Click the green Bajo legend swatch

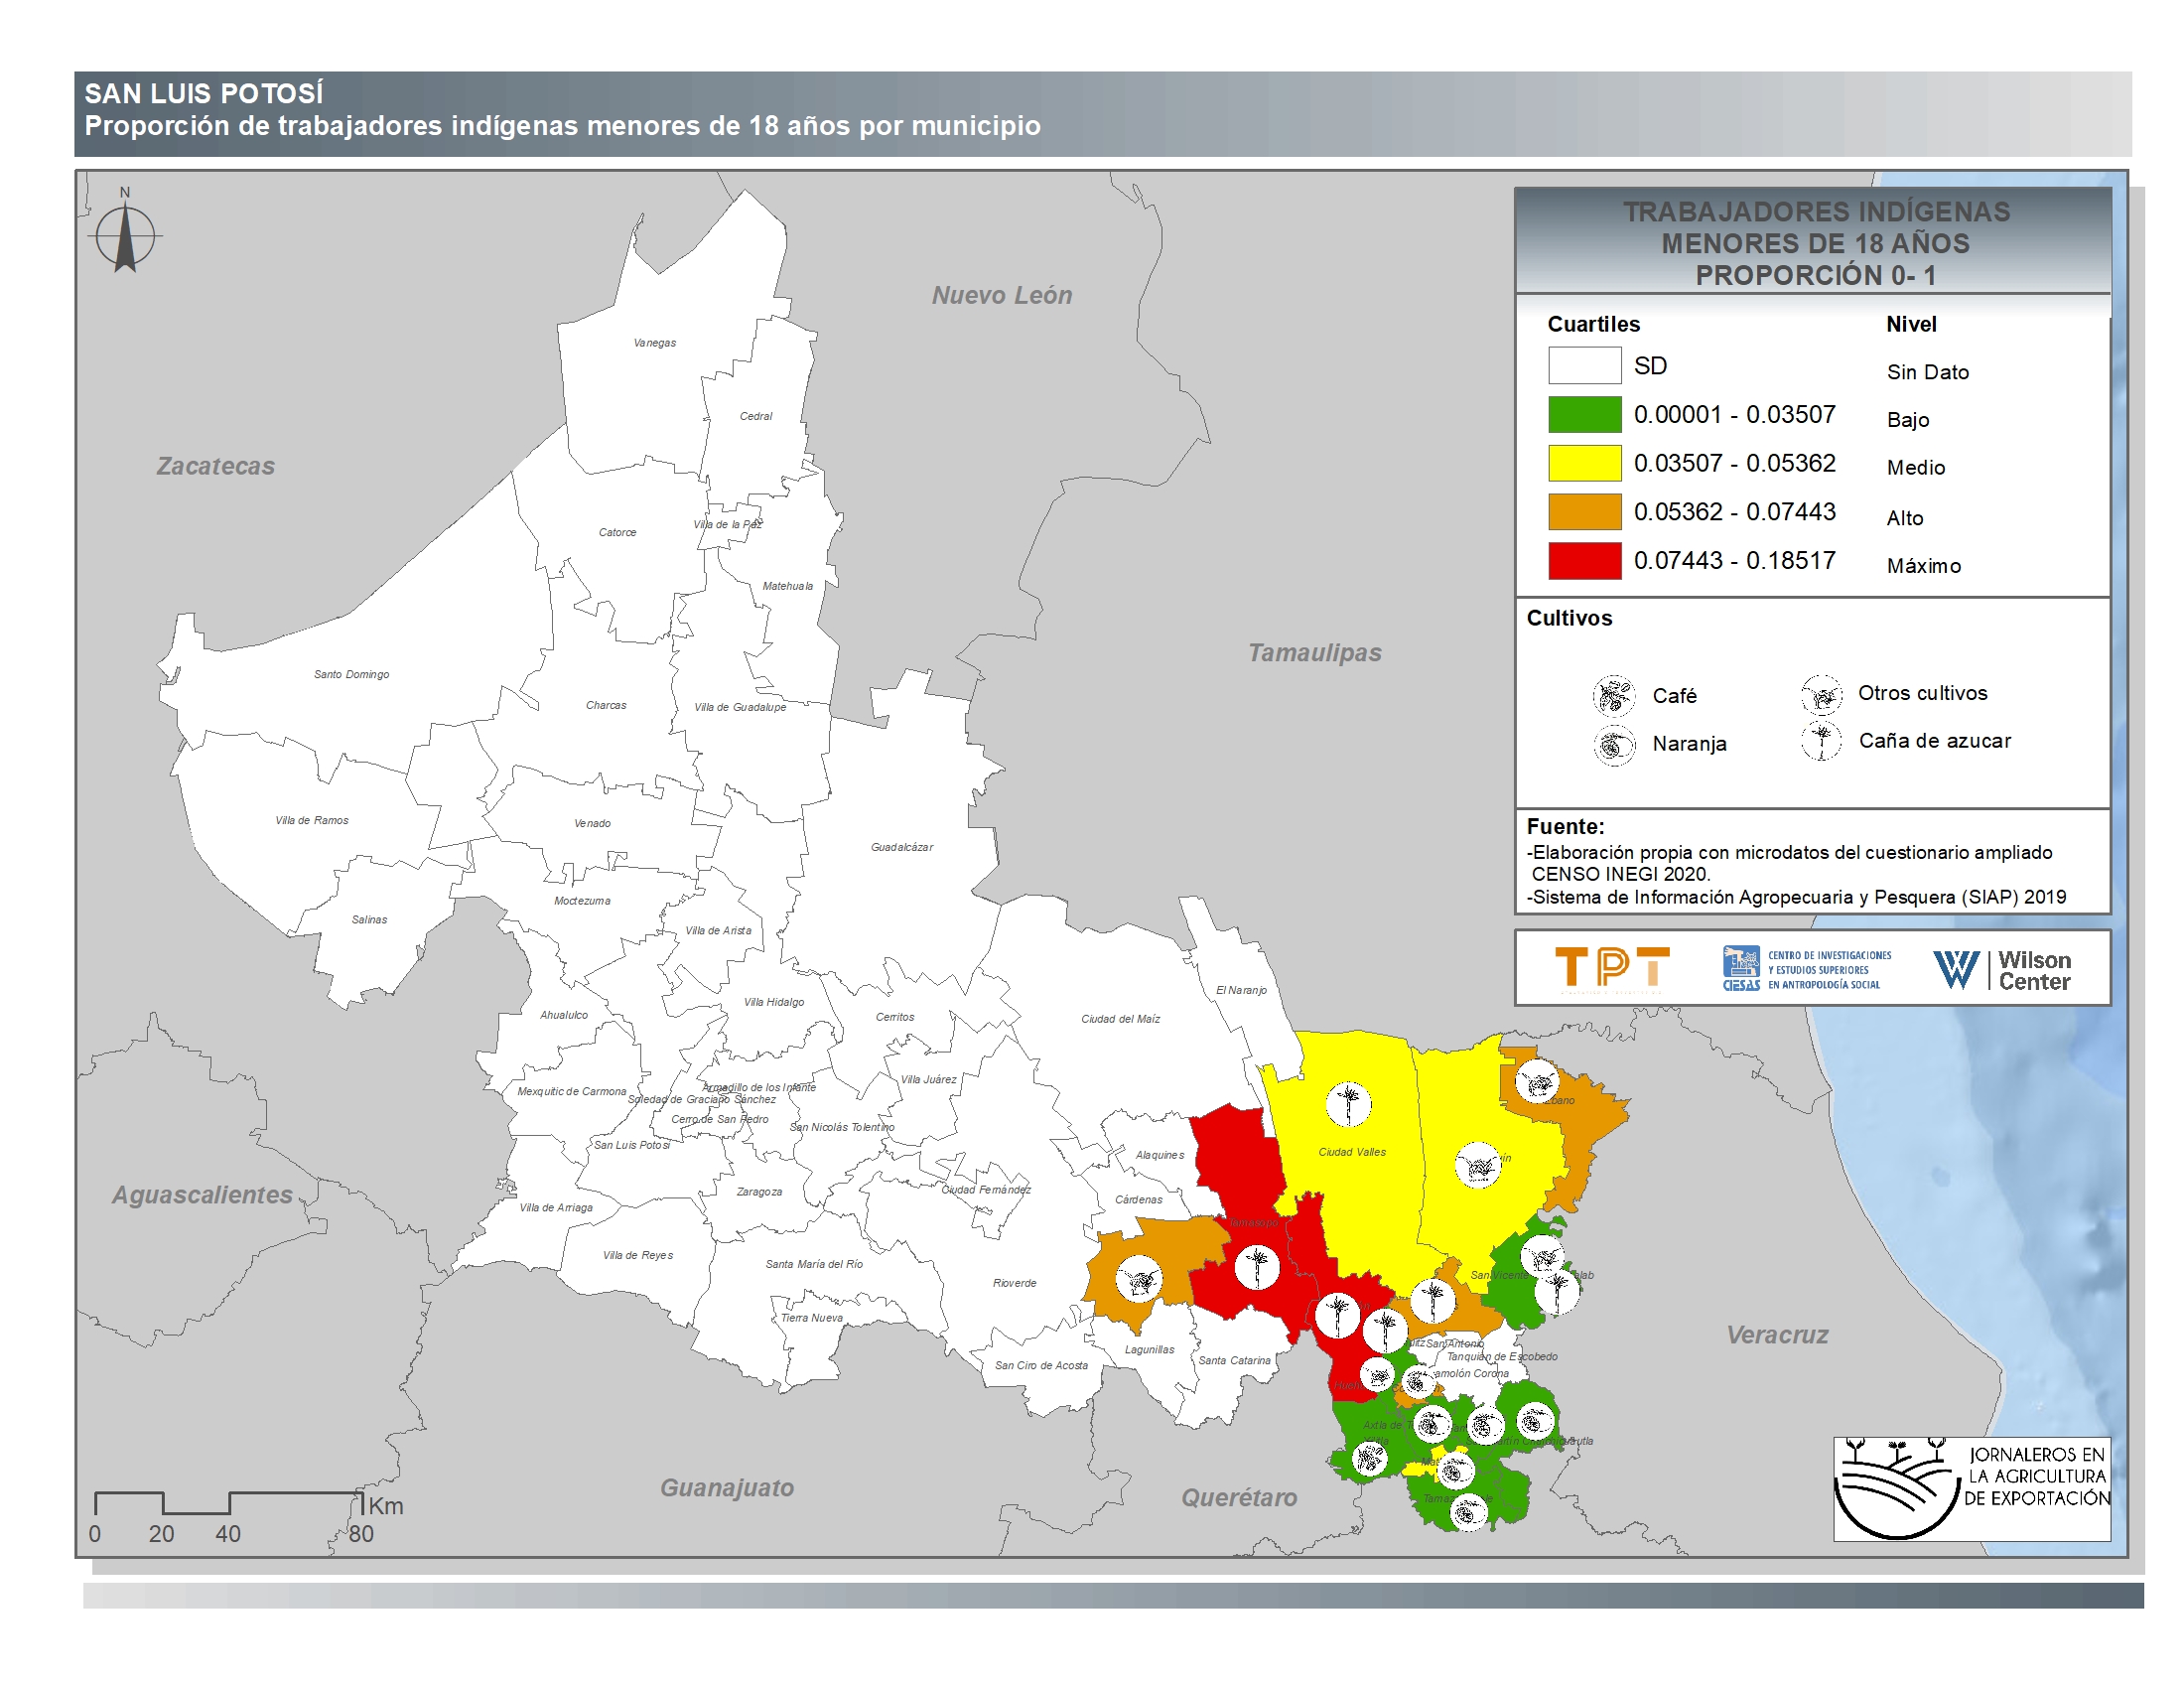1584,415
